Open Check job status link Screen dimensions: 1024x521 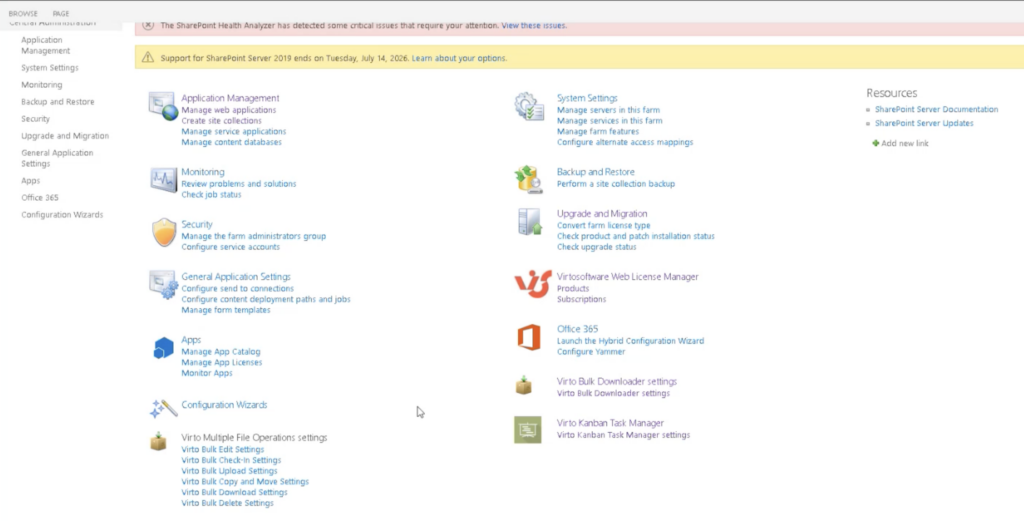212,195
